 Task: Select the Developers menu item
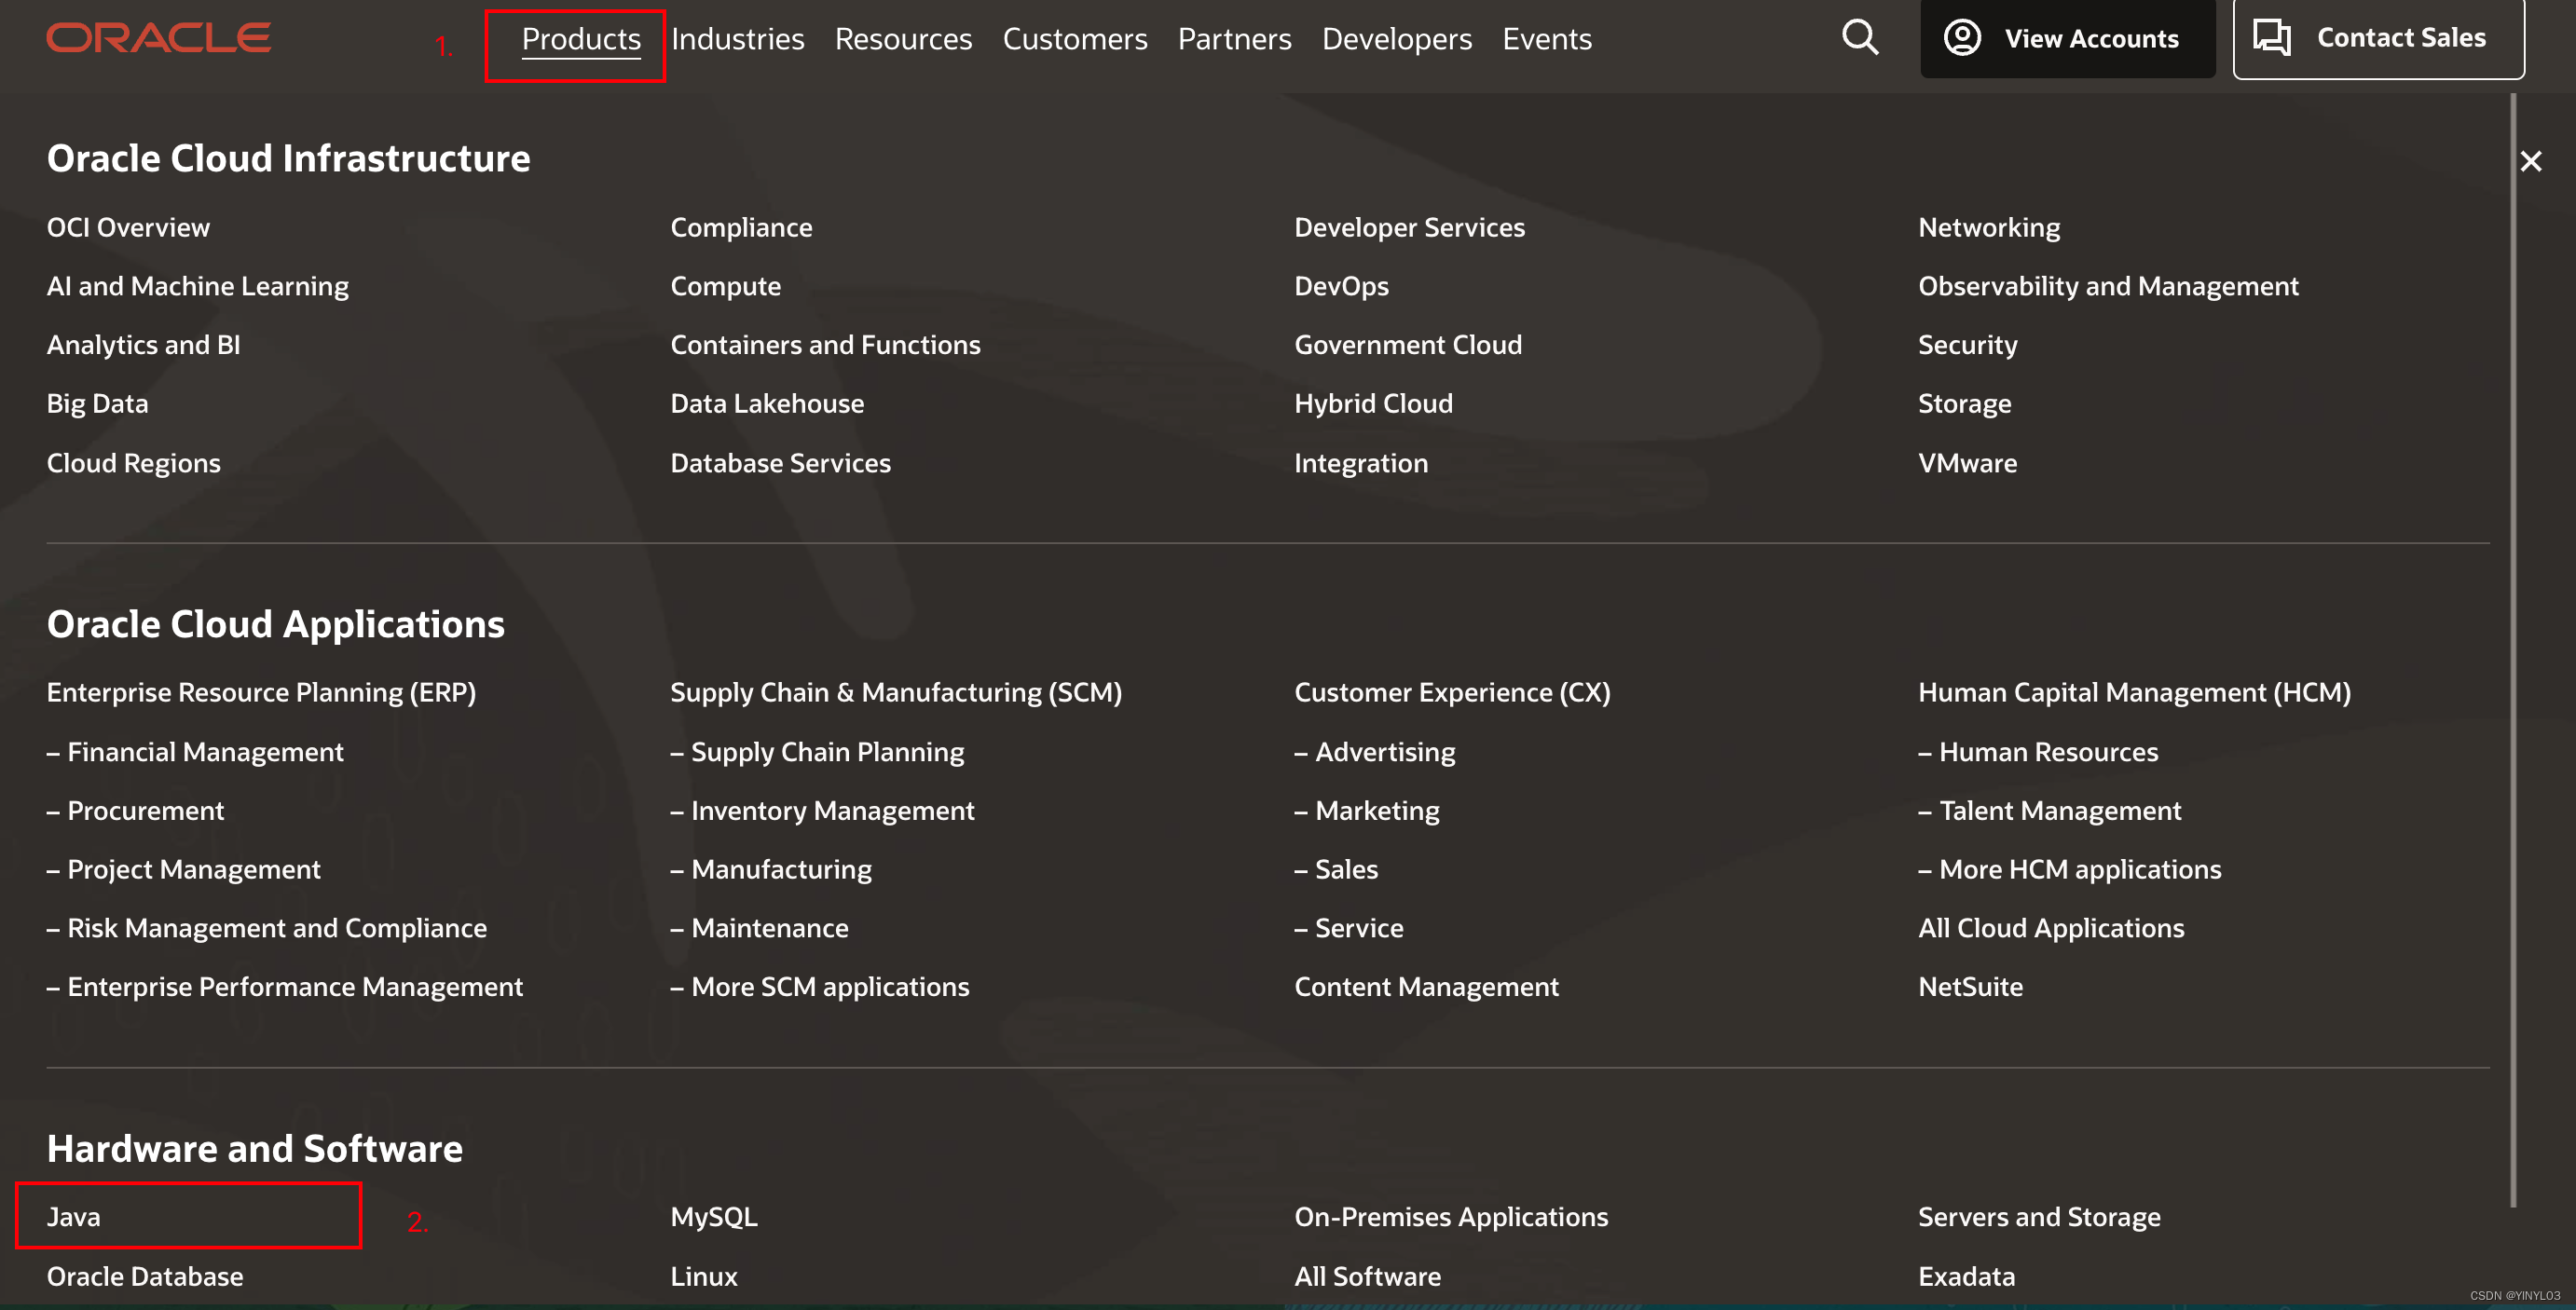pyautogui.click(x=1396, y=39)
